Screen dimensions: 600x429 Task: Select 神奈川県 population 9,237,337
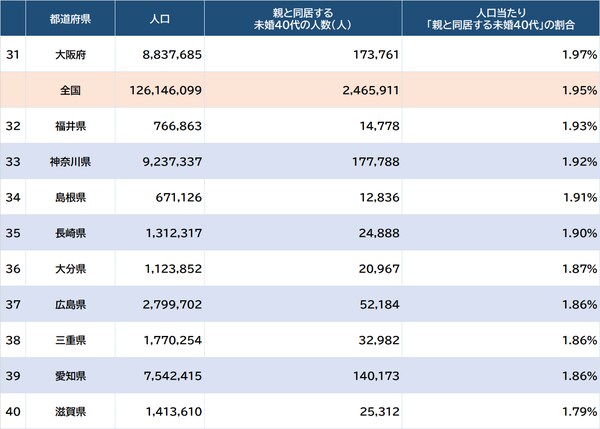click(x=167, y=161)
